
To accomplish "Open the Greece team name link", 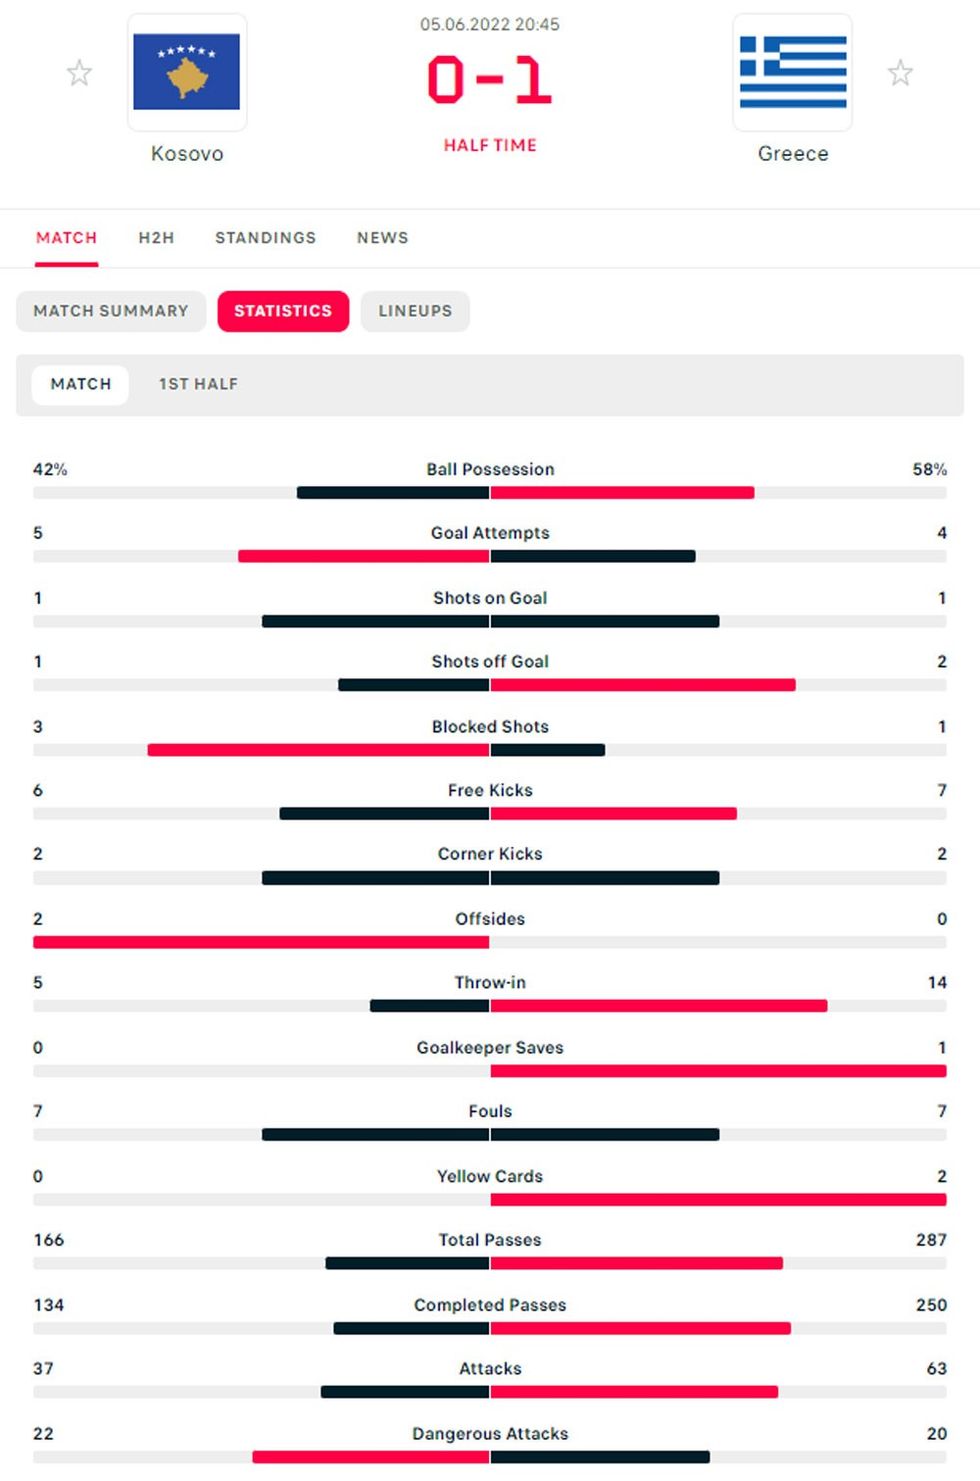I will click(x=793, y=154).
